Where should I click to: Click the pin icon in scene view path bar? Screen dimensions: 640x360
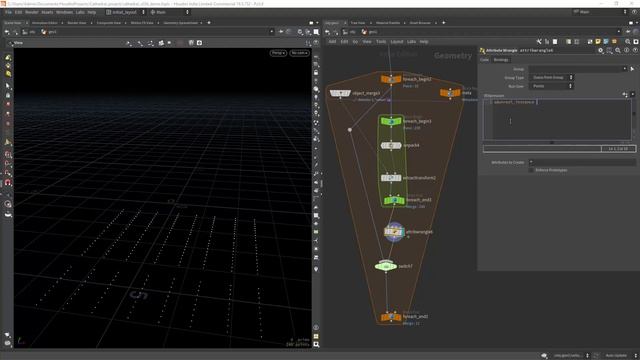point(281,32)
